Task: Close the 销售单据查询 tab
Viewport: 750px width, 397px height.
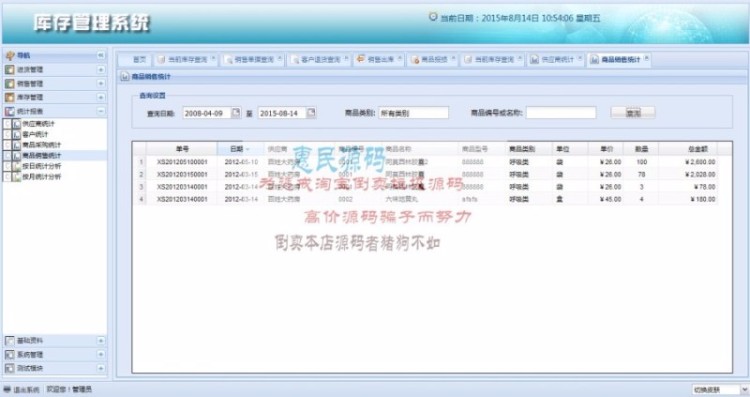Action: pyautogui.click(x=279, y=58)
